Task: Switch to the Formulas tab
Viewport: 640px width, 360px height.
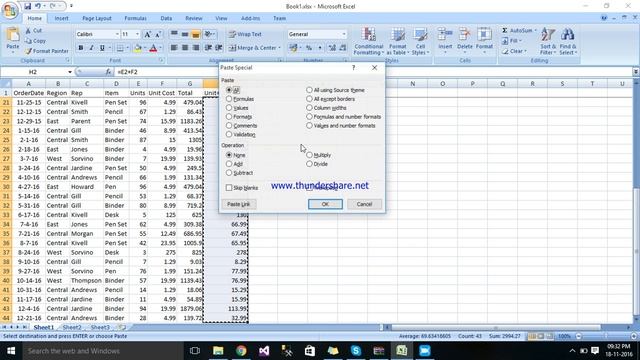Action: coord(135,18)
